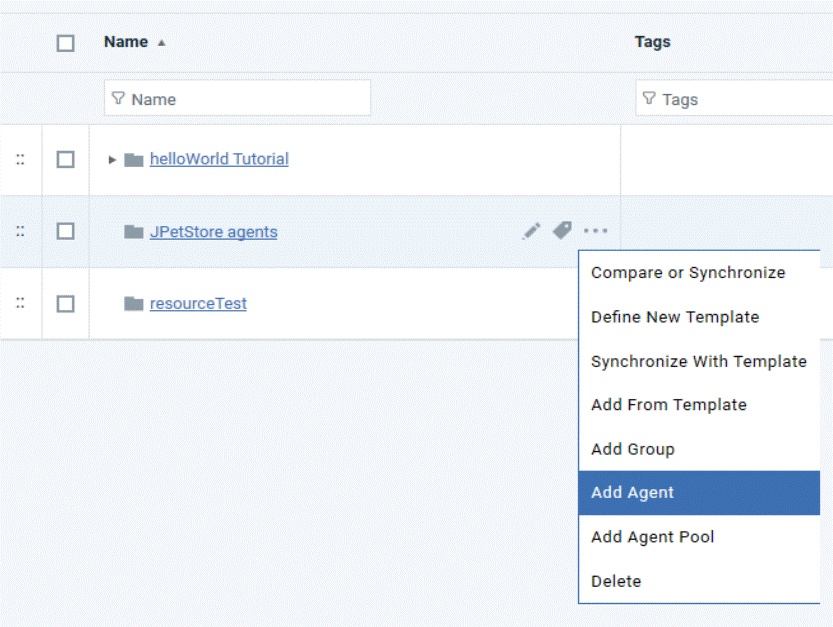Click the pencil edit icon on JPetStore agents

point(531,231)
